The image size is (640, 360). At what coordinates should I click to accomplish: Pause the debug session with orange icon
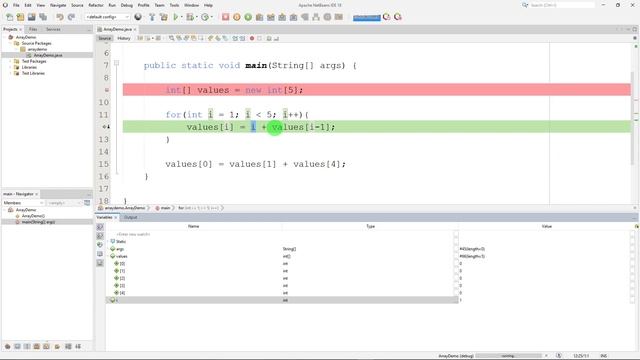pyautogui.click(x=237, y=17)
